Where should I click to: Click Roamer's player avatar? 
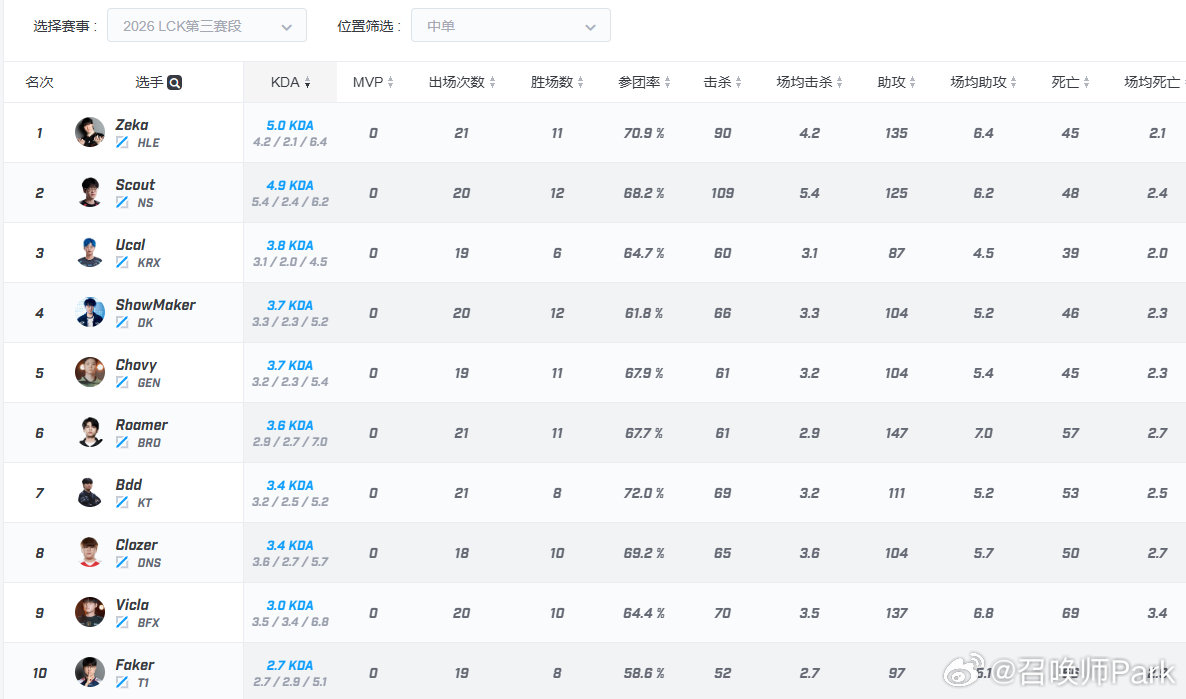pyautogui.click(x=90, y=432)
